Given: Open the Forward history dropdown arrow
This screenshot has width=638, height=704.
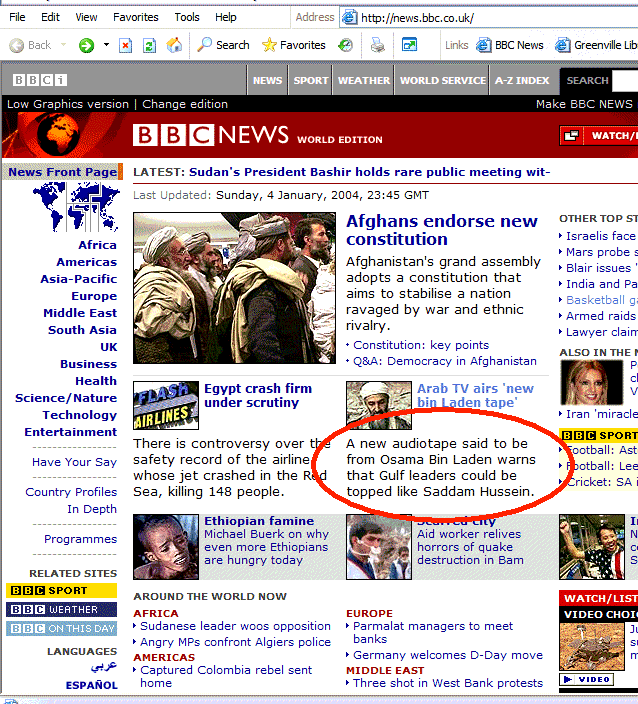Looking at the screenshot, I should [x=106, y=44].
